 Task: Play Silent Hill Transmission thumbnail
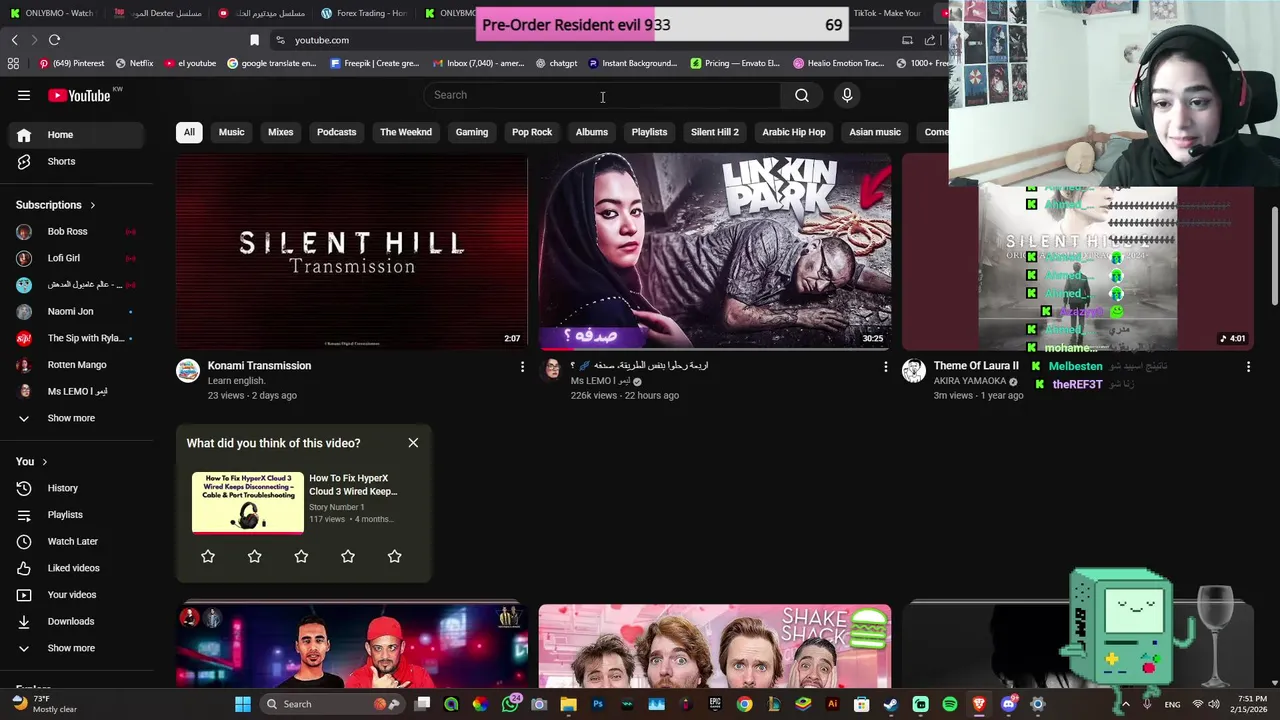pos(352,251)
